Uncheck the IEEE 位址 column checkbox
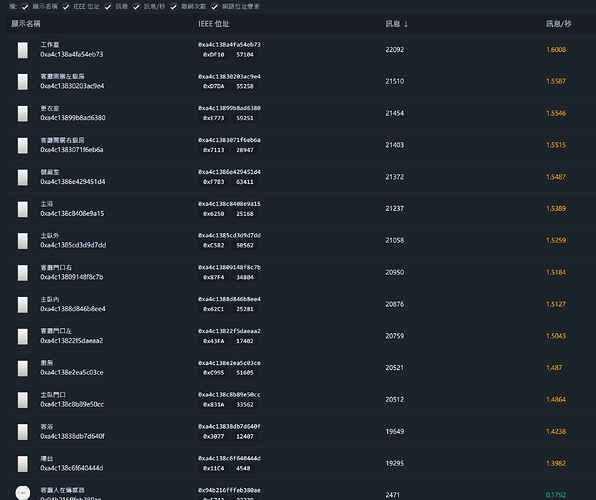The height and width of the screenshot is (500, 596). coord(66,6)
